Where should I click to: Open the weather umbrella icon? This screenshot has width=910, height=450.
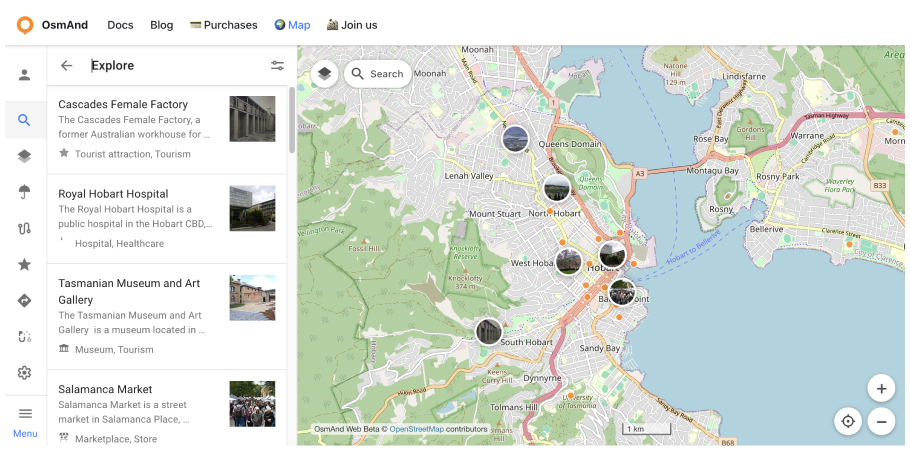coord(25,192)
